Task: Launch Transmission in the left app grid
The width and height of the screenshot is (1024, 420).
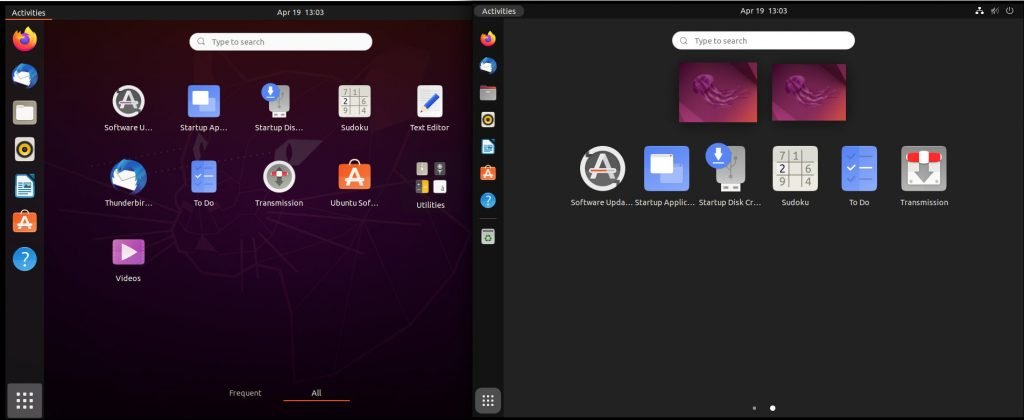Action: tap(279, 184)
